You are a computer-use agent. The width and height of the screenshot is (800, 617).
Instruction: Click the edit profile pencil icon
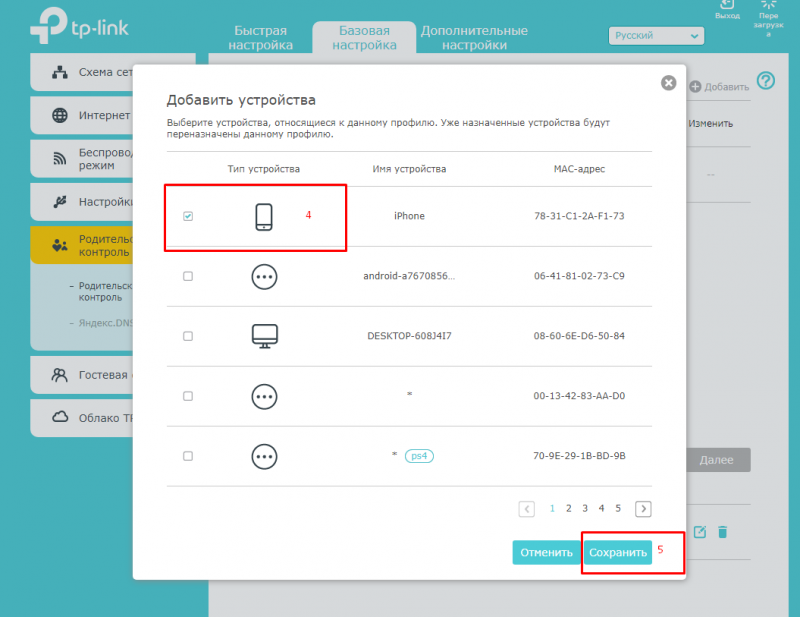click(x=700, y=532)
